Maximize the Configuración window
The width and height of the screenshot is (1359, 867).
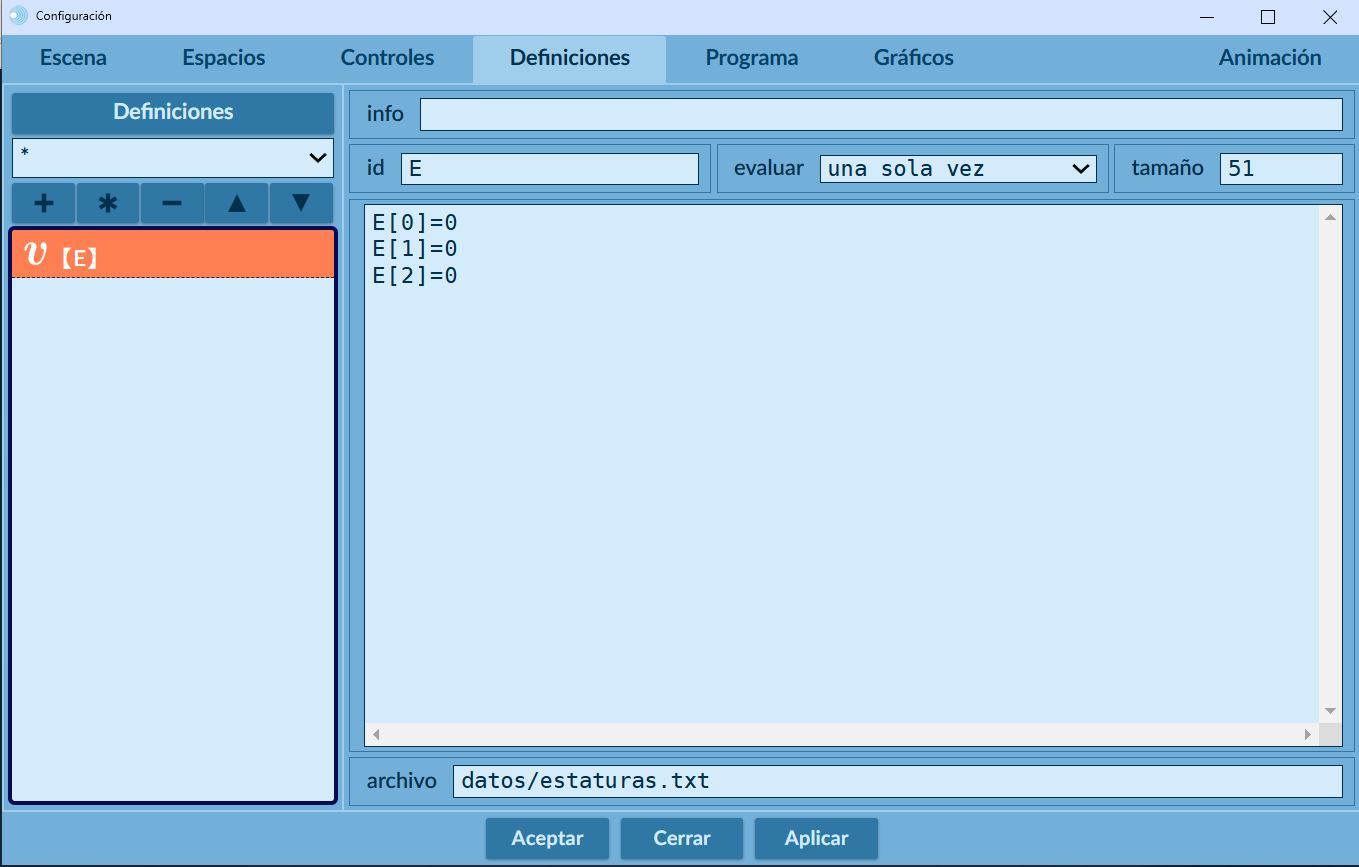(x=1268, y=16)
